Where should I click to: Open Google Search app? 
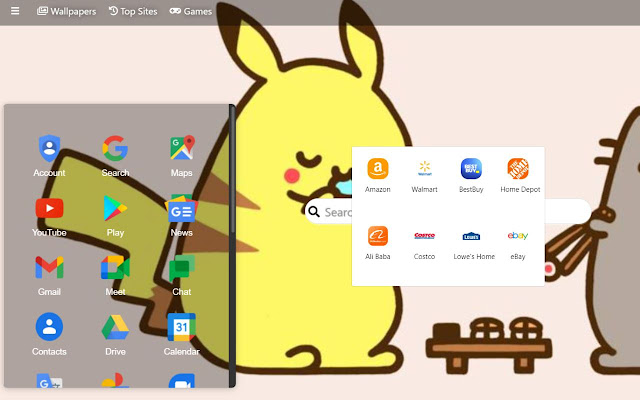point(115,156)
